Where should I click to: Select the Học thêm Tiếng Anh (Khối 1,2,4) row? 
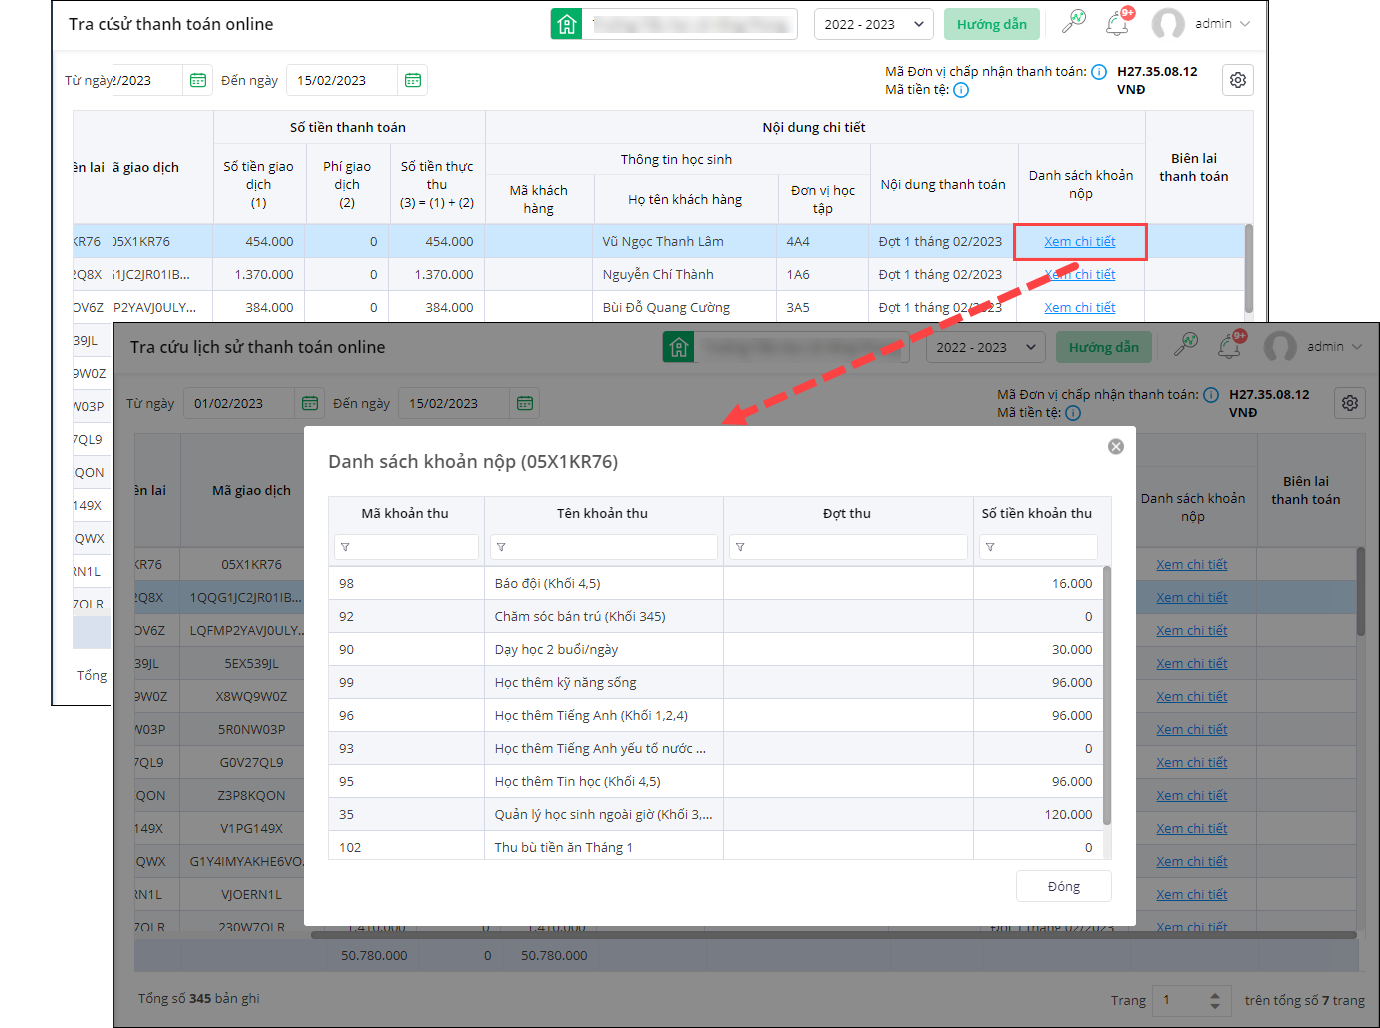click(x=716, y=715)
